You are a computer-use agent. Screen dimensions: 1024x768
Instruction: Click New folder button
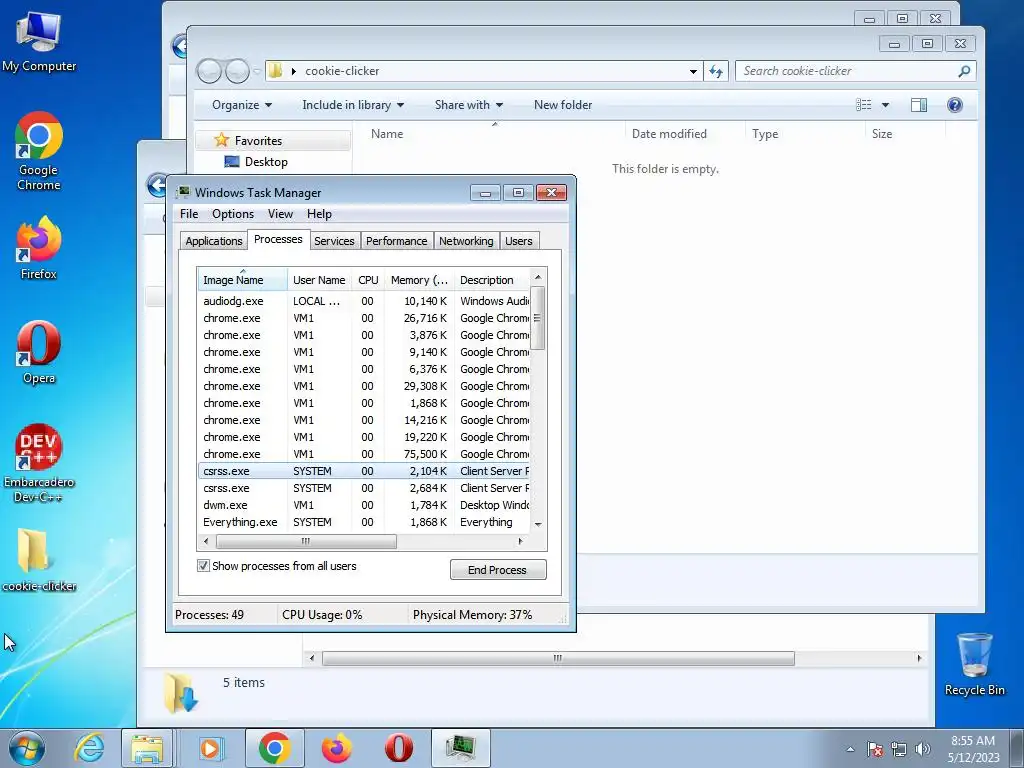click(563, 105)
